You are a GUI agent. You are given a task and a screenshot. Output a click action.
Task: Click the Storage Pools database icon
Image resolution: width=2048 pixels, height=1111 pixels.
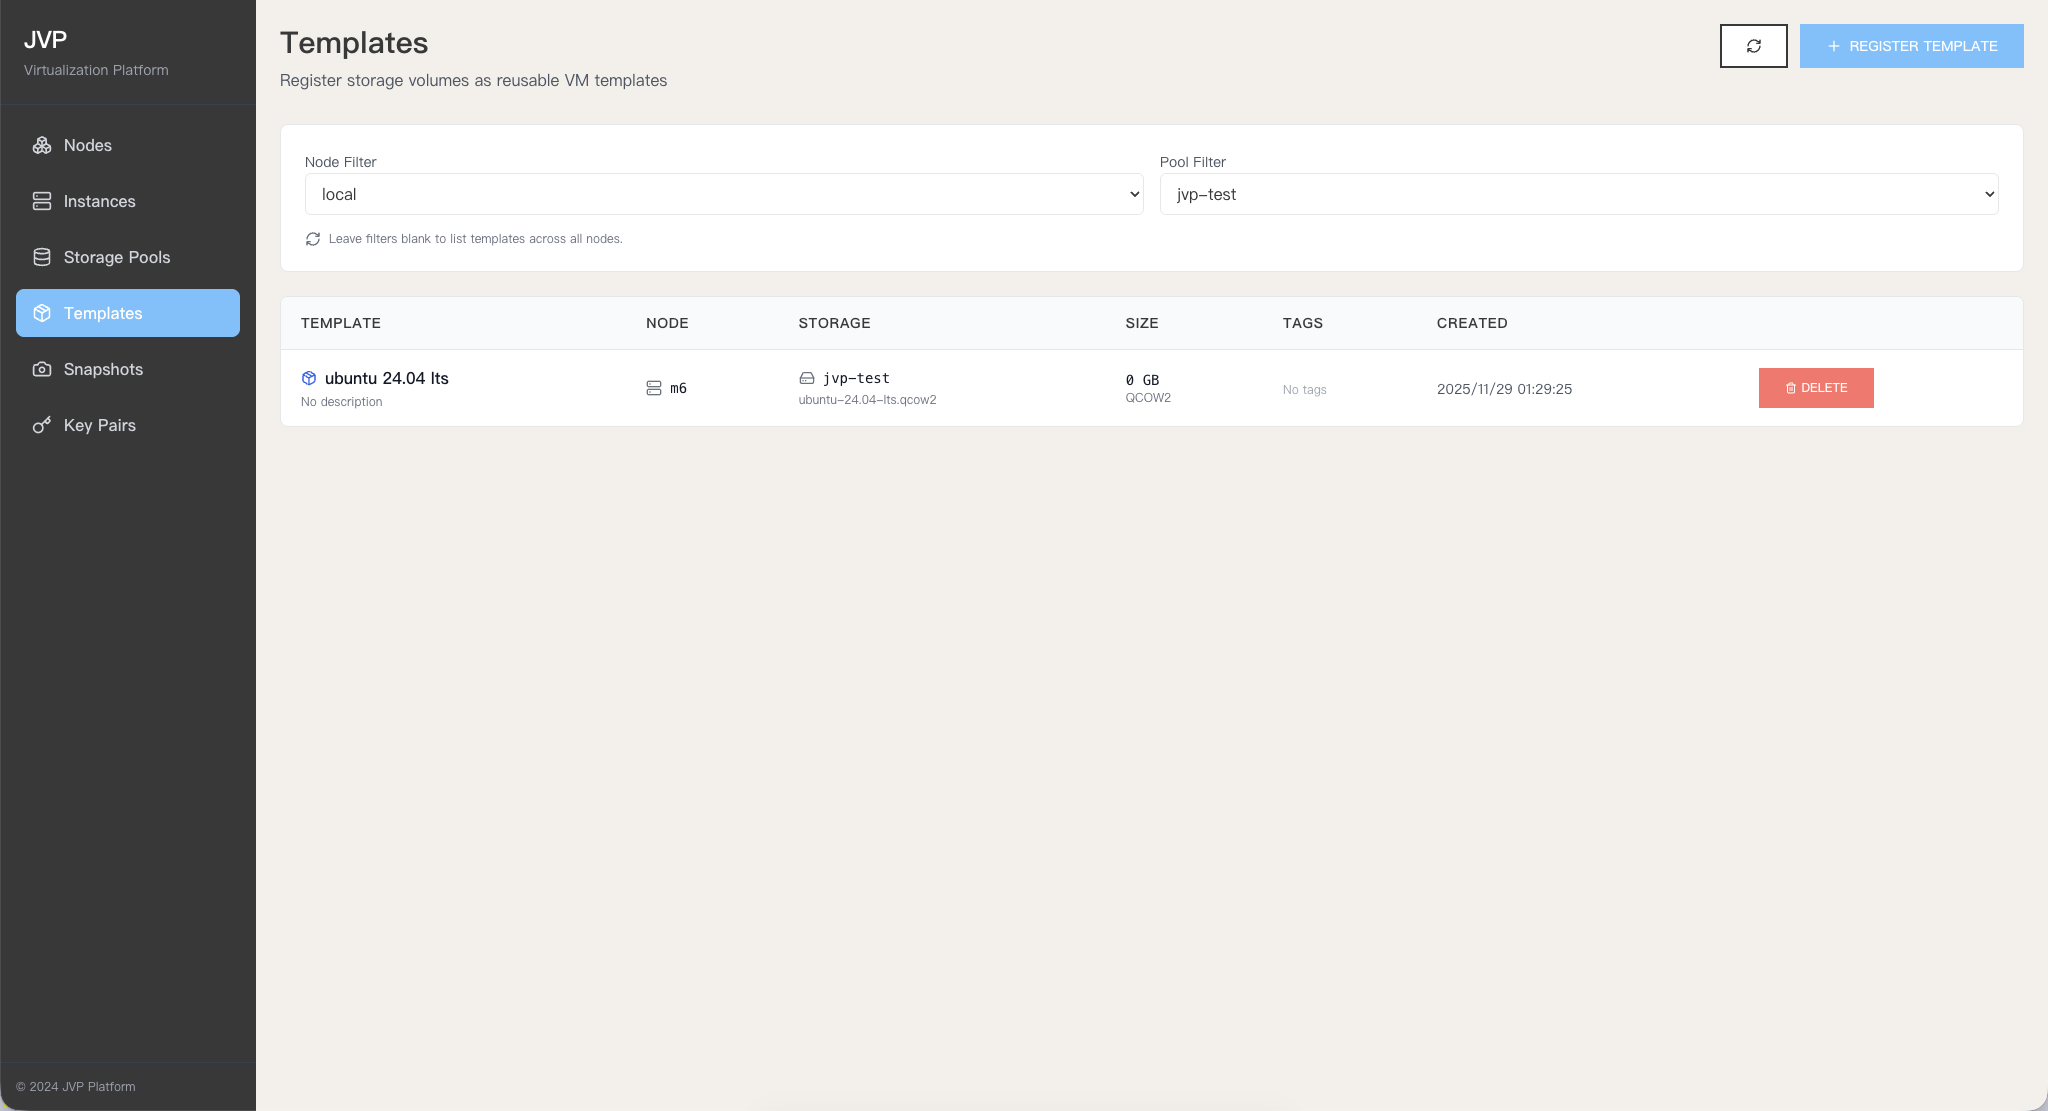[x=42, y=257]
